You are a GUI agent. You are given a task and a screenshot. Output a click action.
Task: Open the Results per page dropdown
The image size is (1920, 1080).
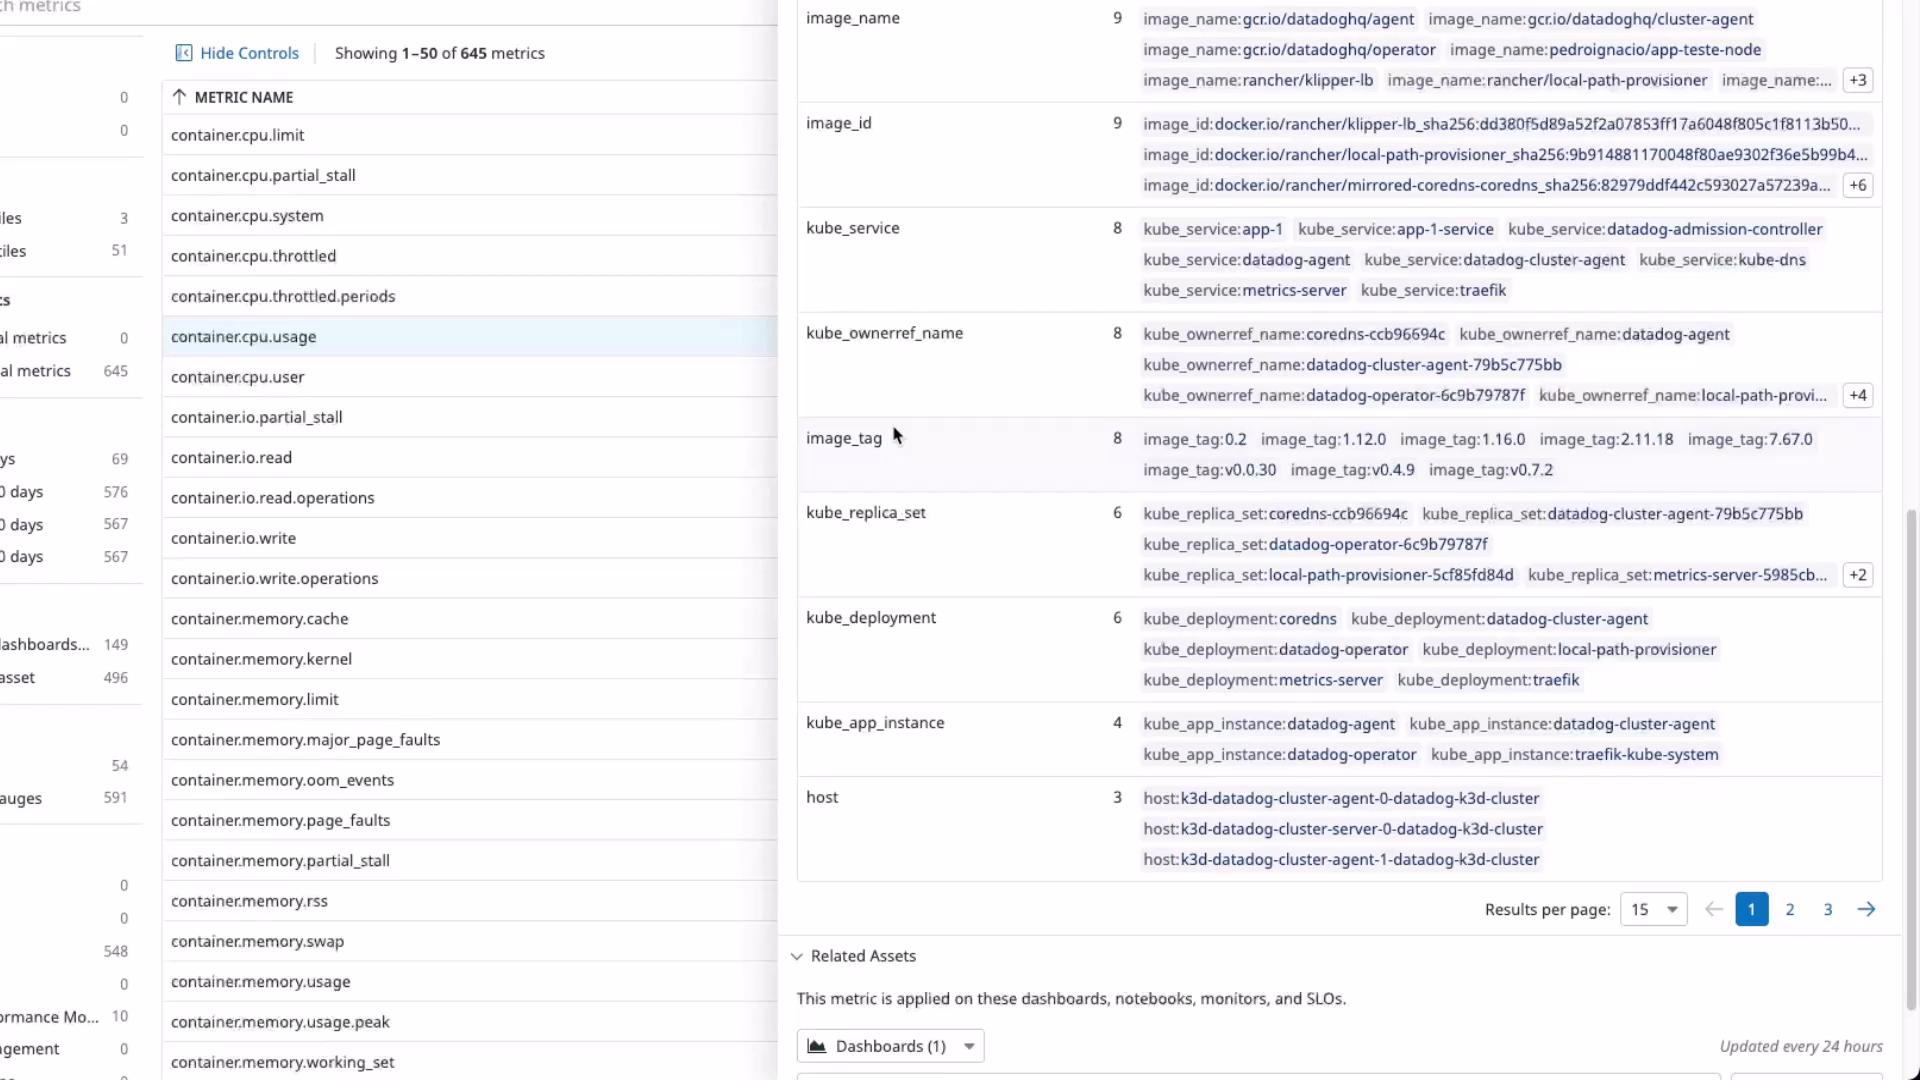[x=1653, y=909]
